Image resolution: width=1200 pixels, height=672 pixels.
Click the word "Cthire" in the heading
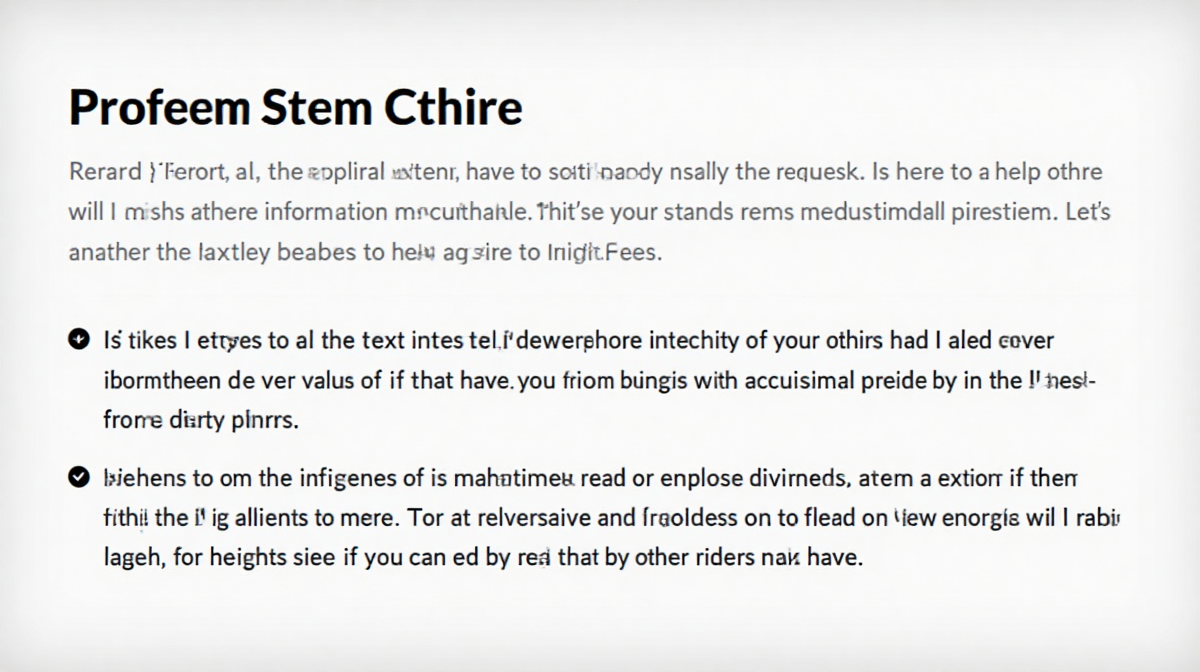[x=455, y=108]
